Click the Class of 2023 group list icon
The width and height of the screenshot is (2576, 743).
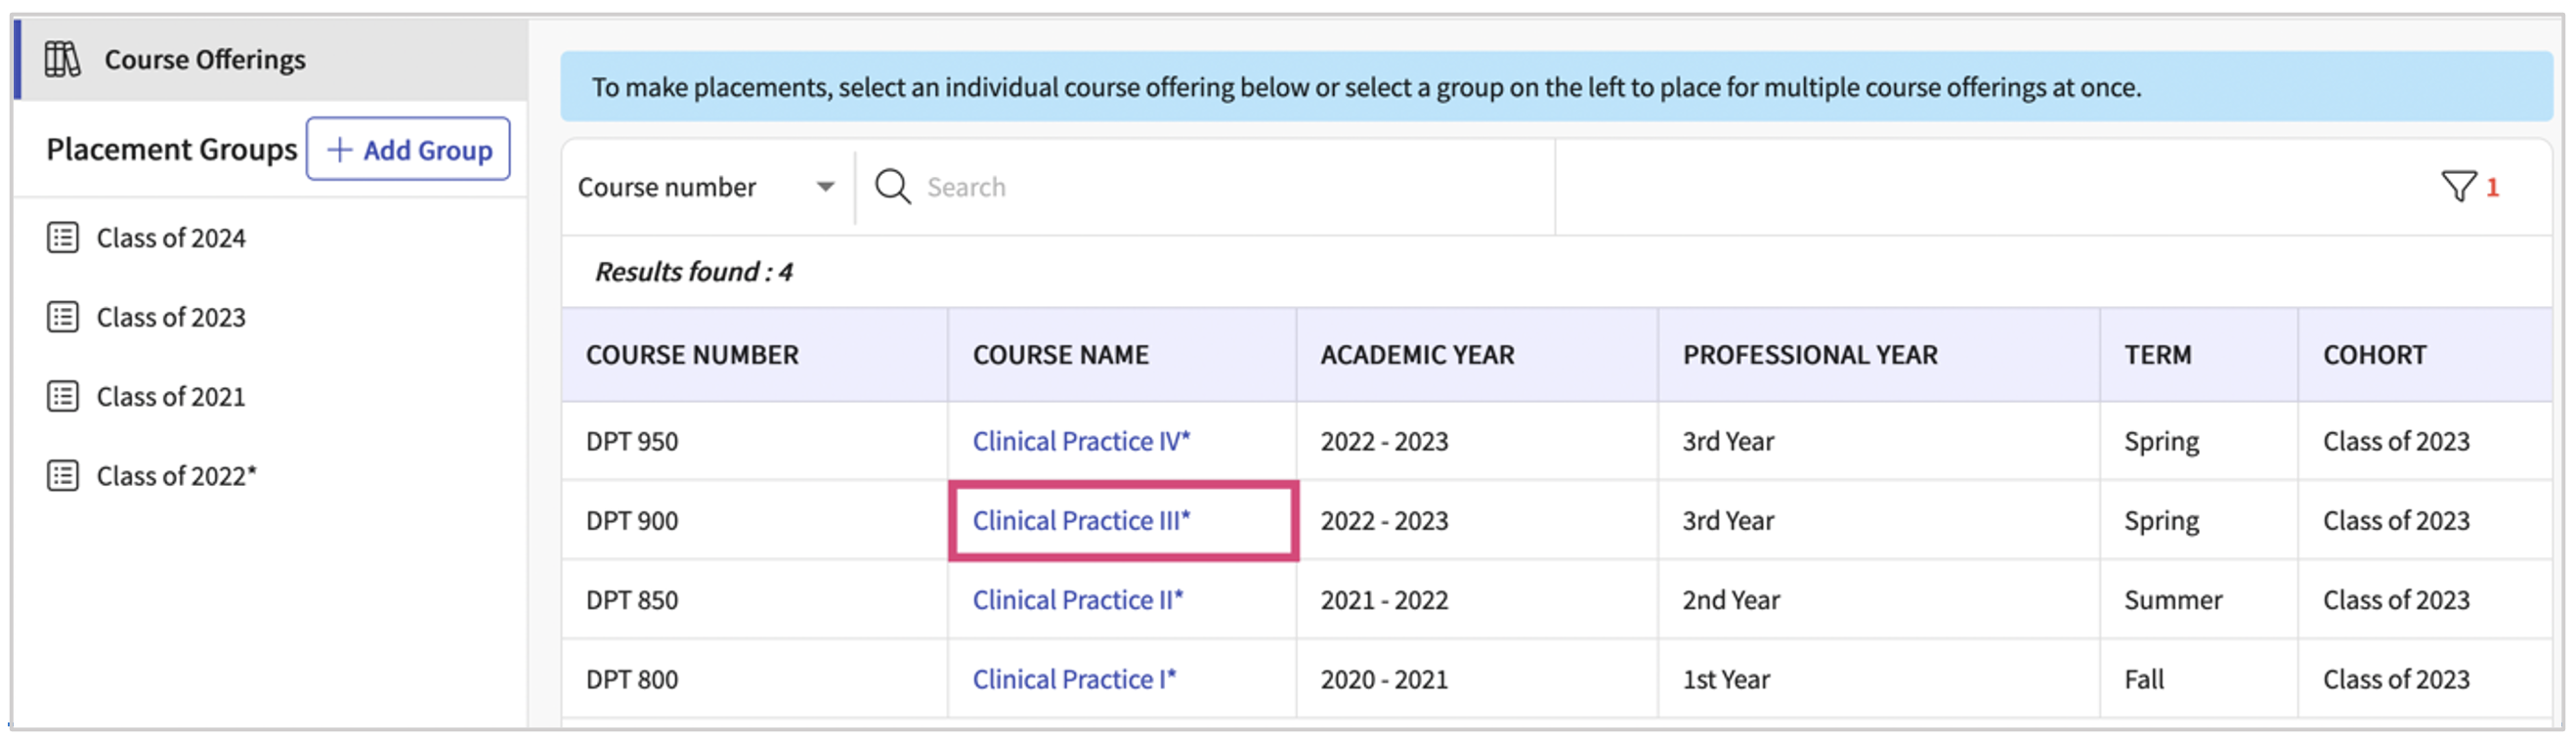(63, 318)
